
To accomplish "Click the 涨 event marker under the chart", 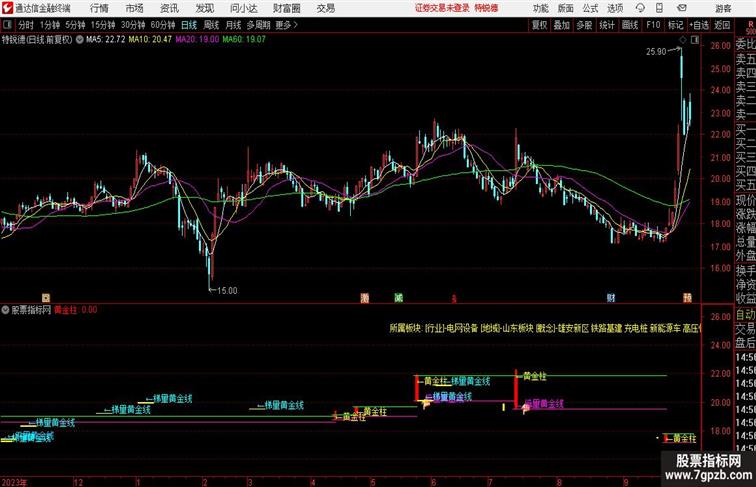I will [x=365, y=298].
